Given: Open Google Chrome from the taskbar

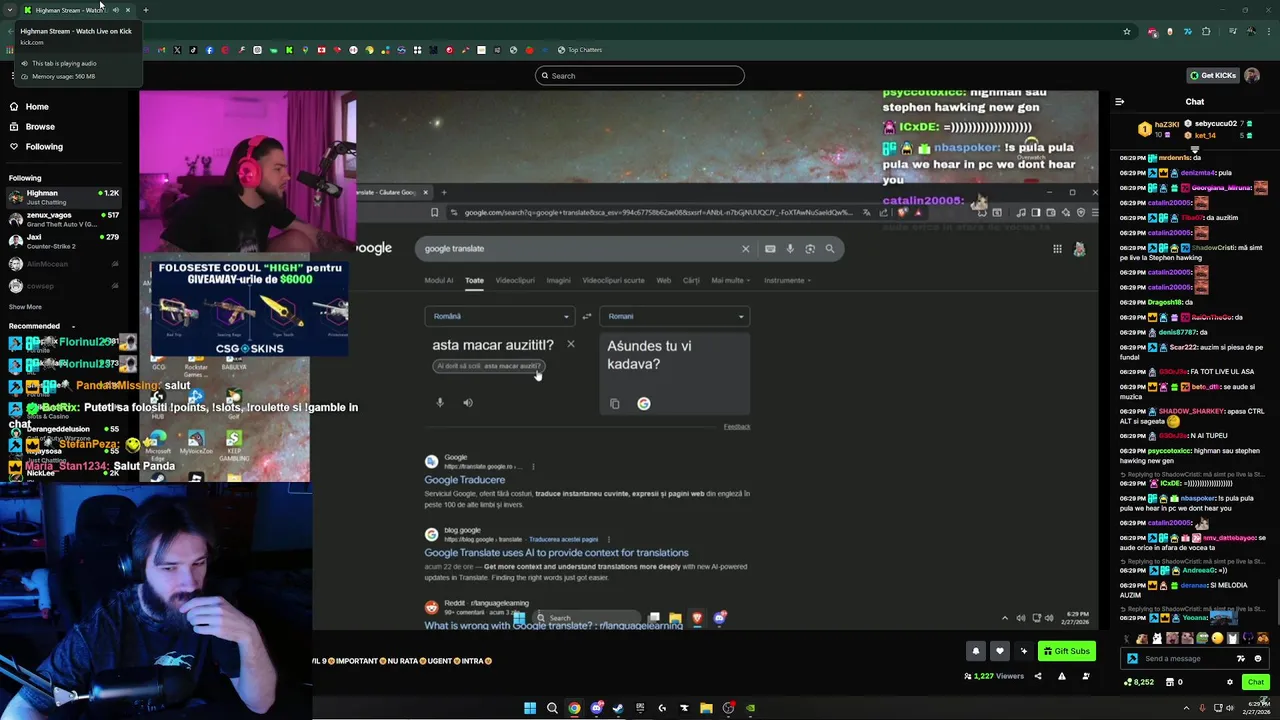Looking at the screenshot, I should pyautogui.click(x=574, y=708).
